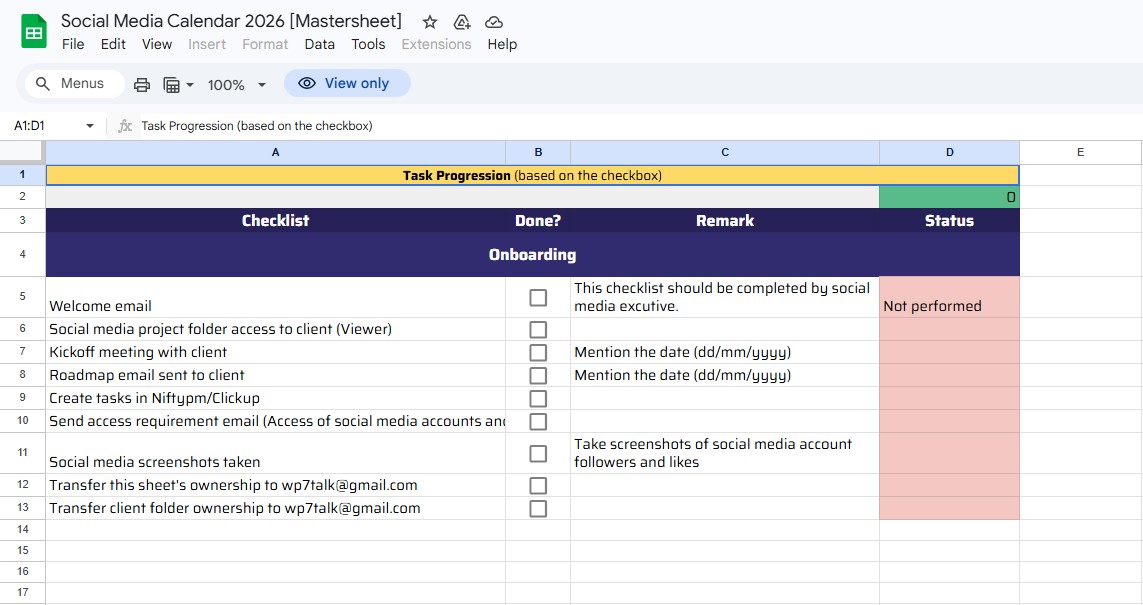Open the print dialog via printer icon
Viewport: 1143px width, 605px height.
coord(140,84)
